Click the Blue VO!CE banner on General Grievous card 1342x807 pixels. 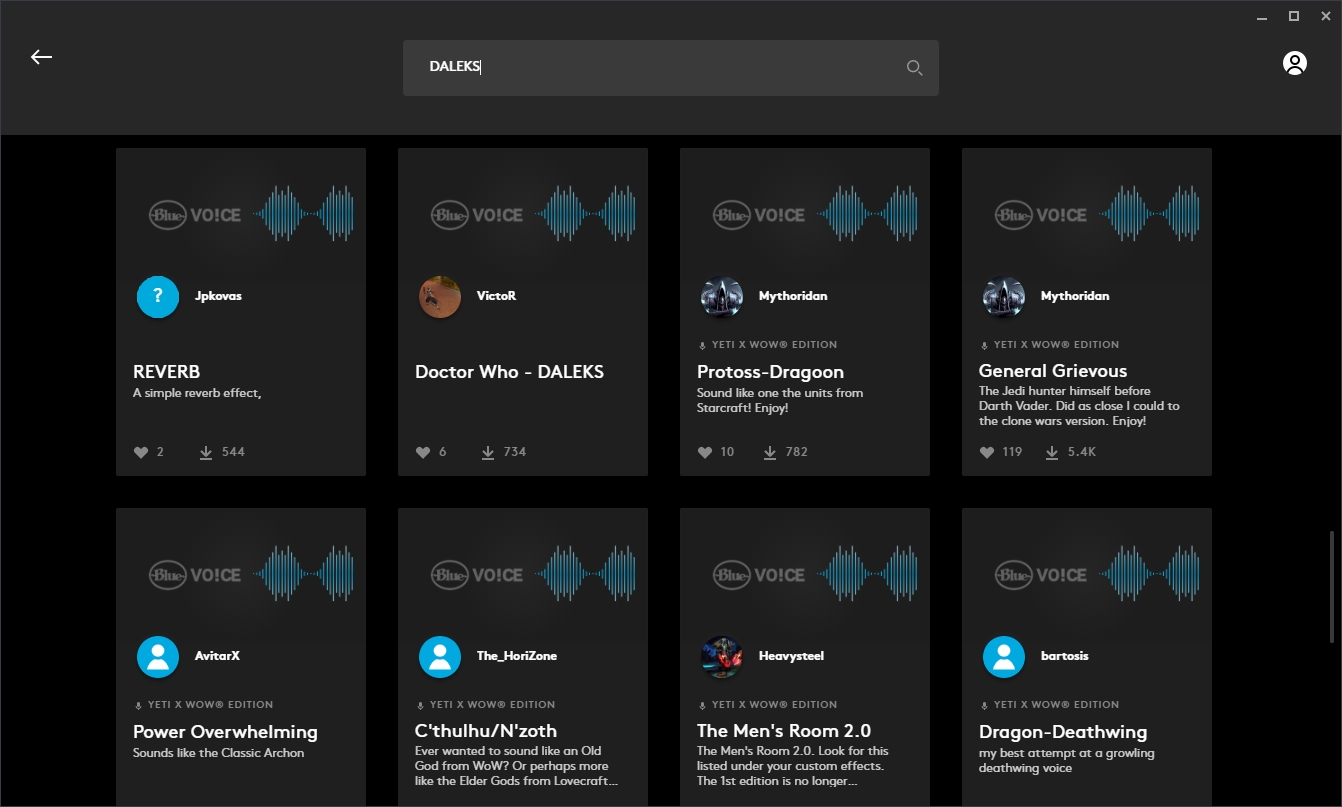pos(1087,214)
